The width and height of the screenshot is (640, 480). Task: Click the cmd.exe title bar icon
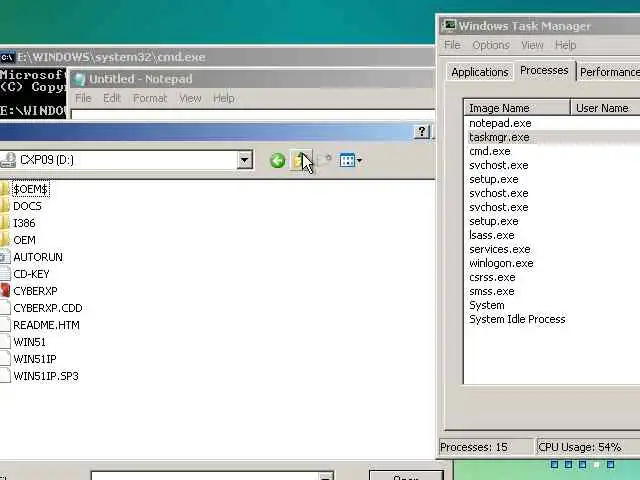pos(7,57)
